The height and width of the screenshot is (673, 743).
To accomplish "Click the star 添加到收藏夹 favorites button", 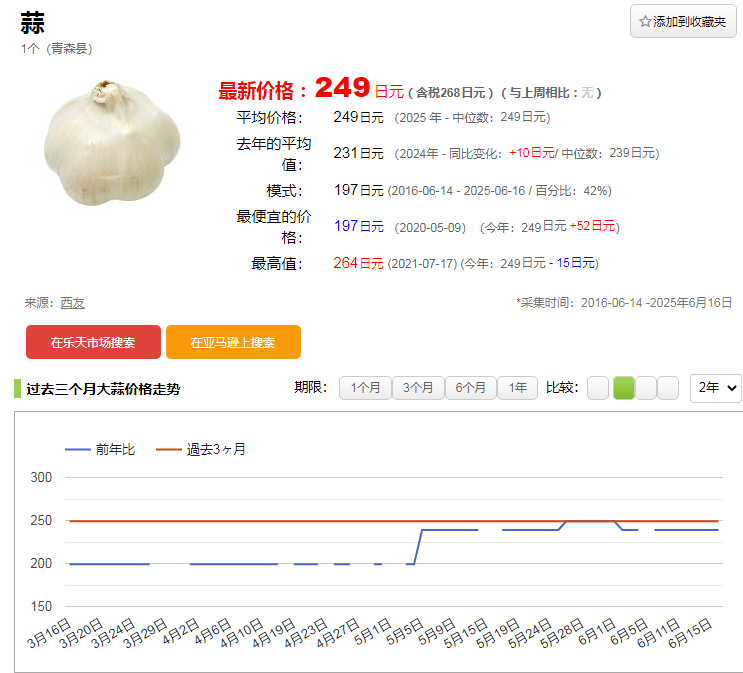I will pyautogui.click(x=683, y=21).
